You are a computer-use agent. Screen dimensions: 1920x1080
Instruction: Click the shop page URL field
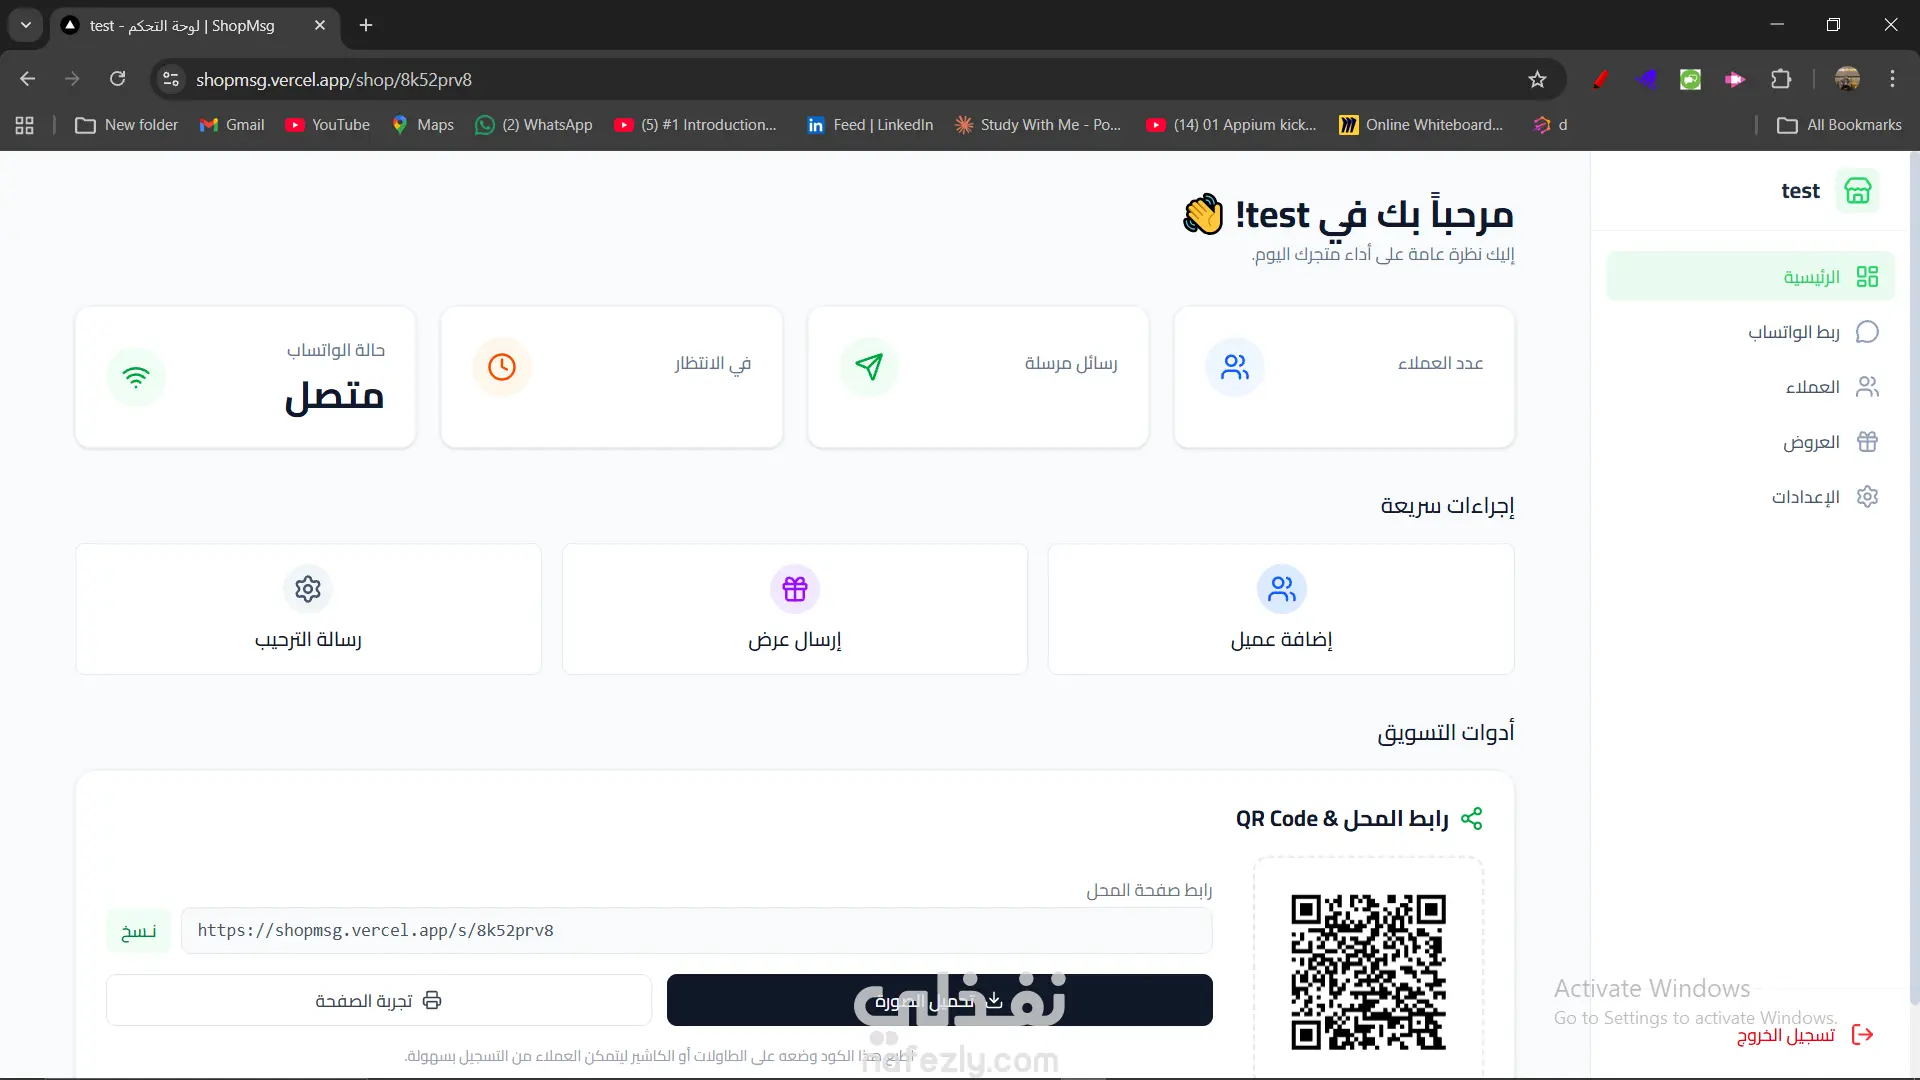pyautogui.click(x=696, y=931)
